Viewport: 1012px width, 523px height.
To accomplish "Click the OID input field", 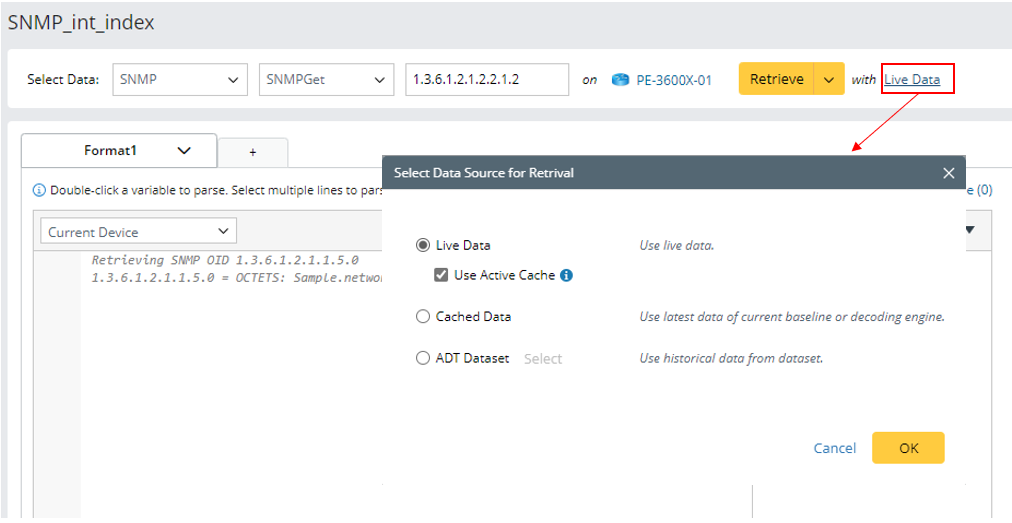I will click(487, 80).
